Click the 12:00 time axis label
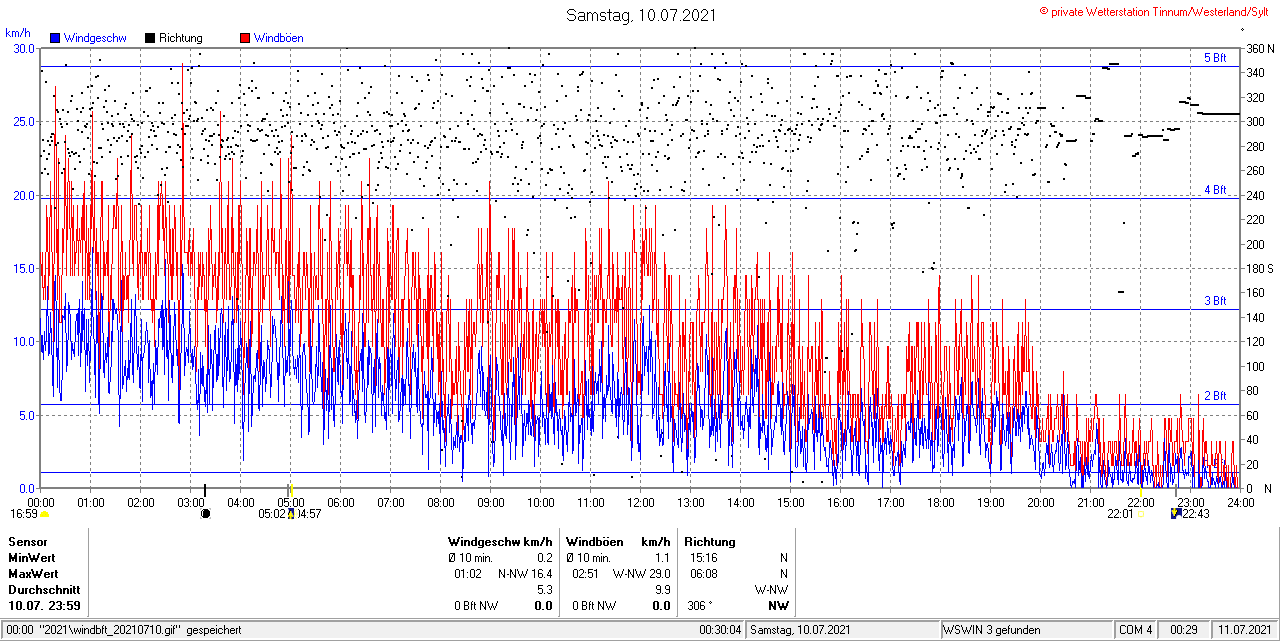This screenshot has height=641, width=1280. [641, 502]
